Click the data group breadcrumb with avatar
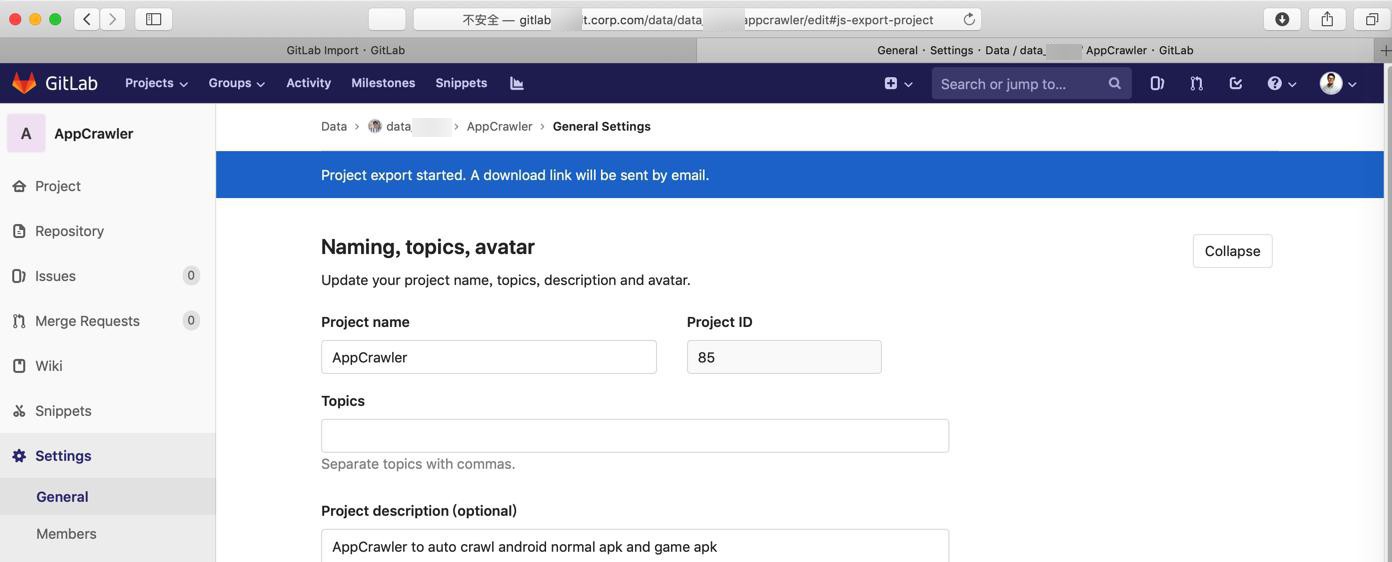The image size is (1392, 562). pyautogui.click(x=409, y=126)
